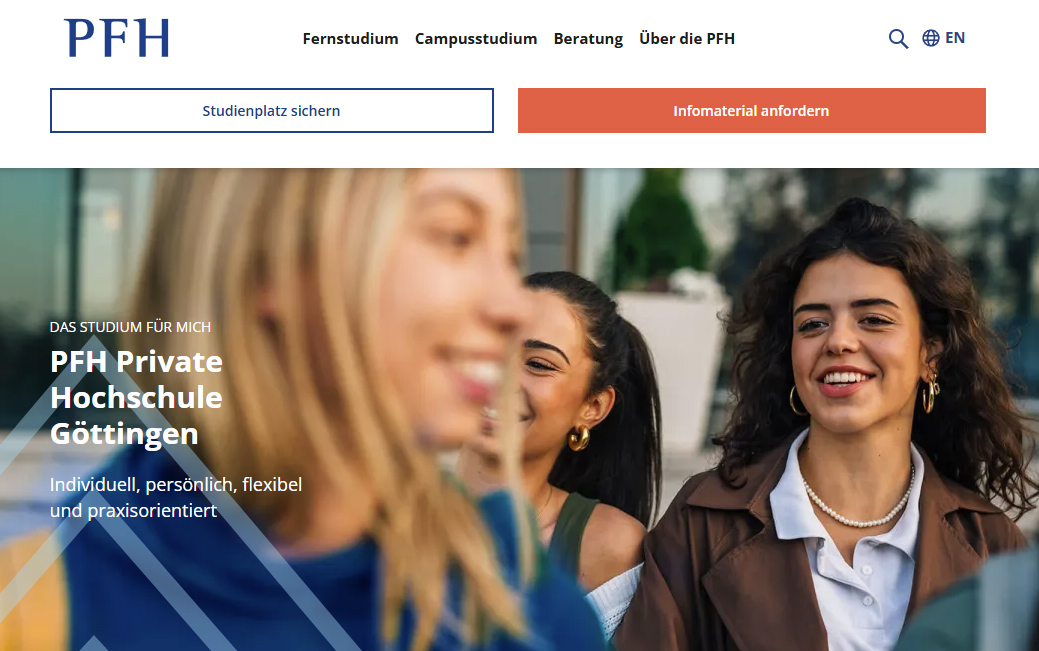The width and height of the screenshot is (1039, 651).
Task: Open the search magnifier icon
Action: point(898,38)
